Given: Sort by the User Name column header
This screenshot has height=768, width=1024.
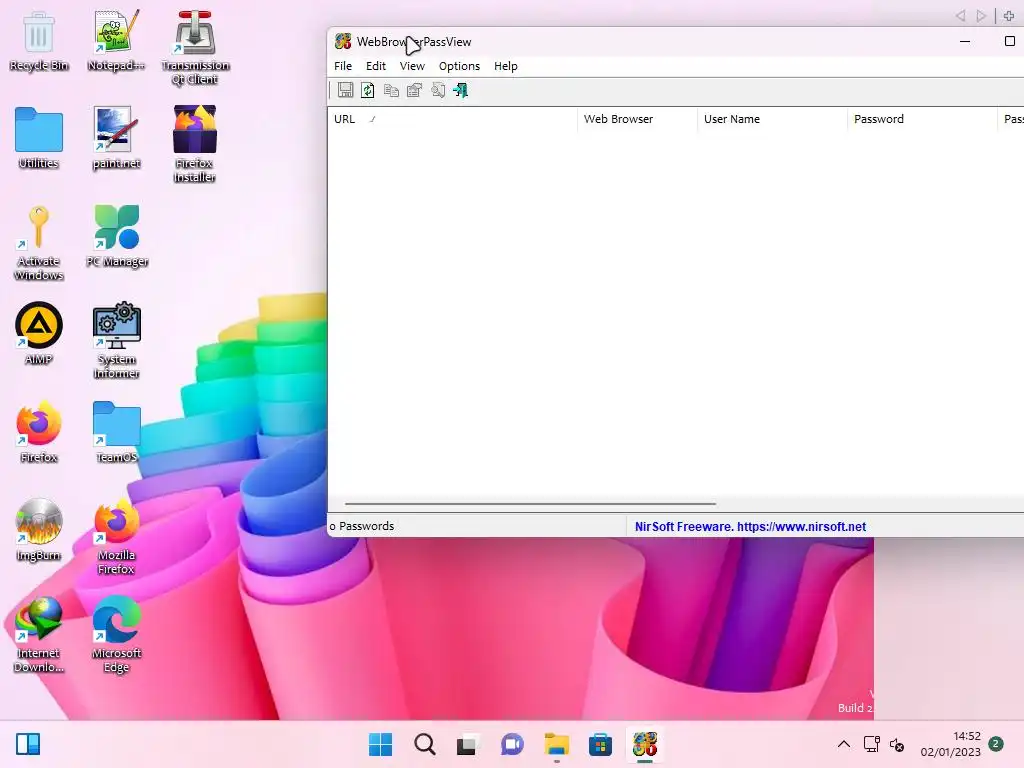Looking at the screenshot, I should coord(773,119).
